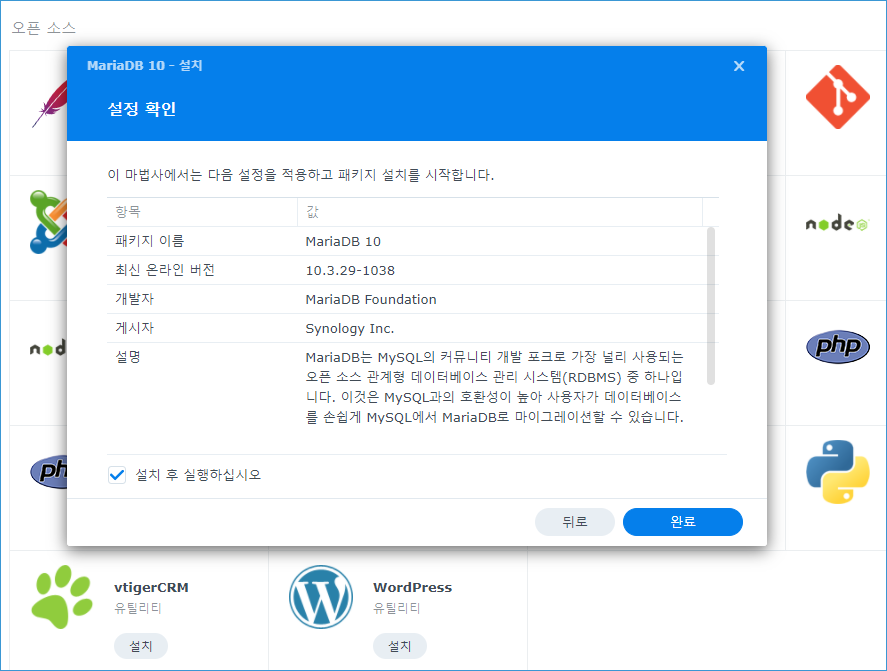Click the vtigerCRM package title
Image resolution: width=887 pixels, height=671 pixels.
tap(151, 587)
